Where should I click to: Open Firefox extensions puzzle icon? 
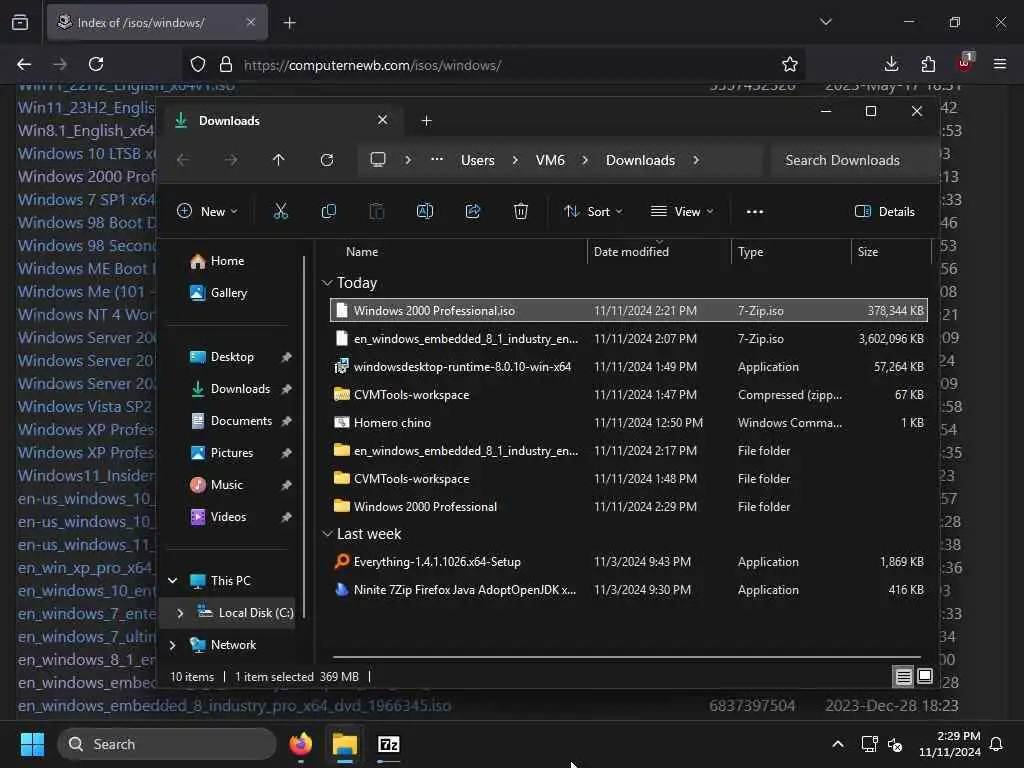point(928,64)
